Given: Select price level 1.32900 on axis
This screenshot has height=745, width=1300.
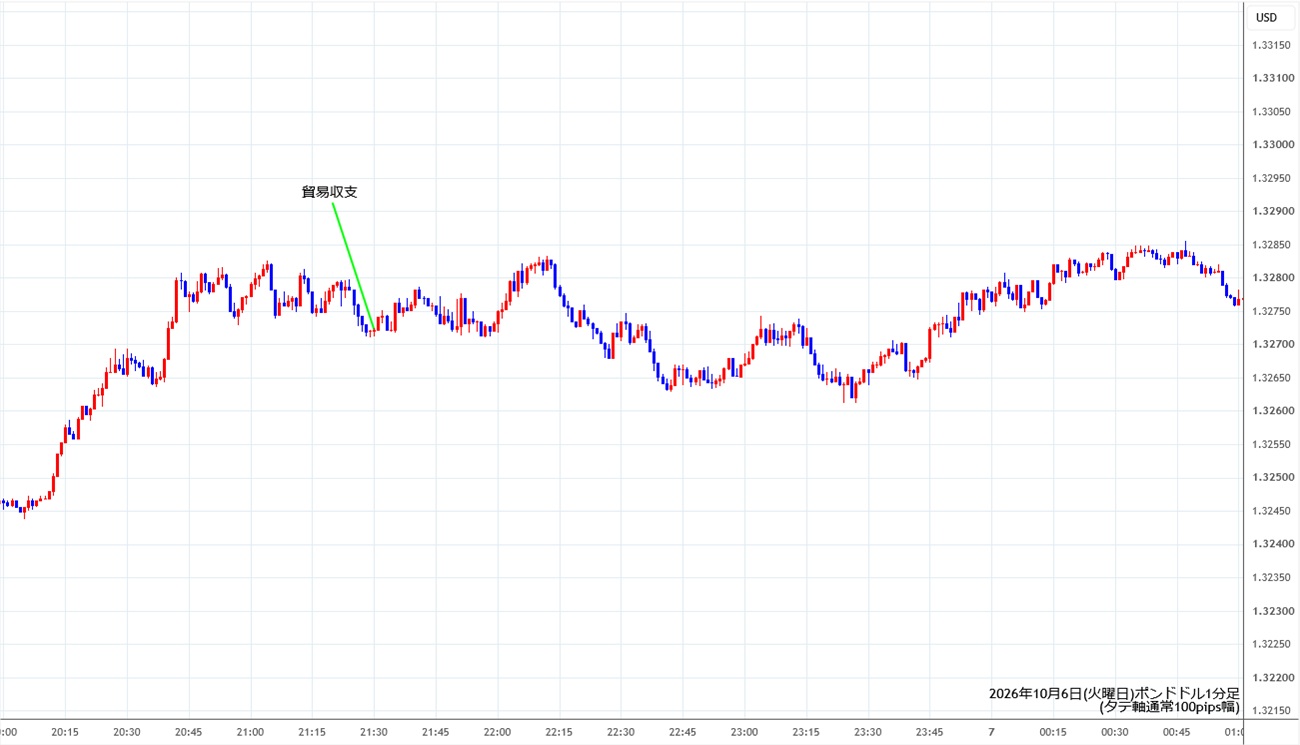Looking at the screenshot, I should [x=1271, y=211].
